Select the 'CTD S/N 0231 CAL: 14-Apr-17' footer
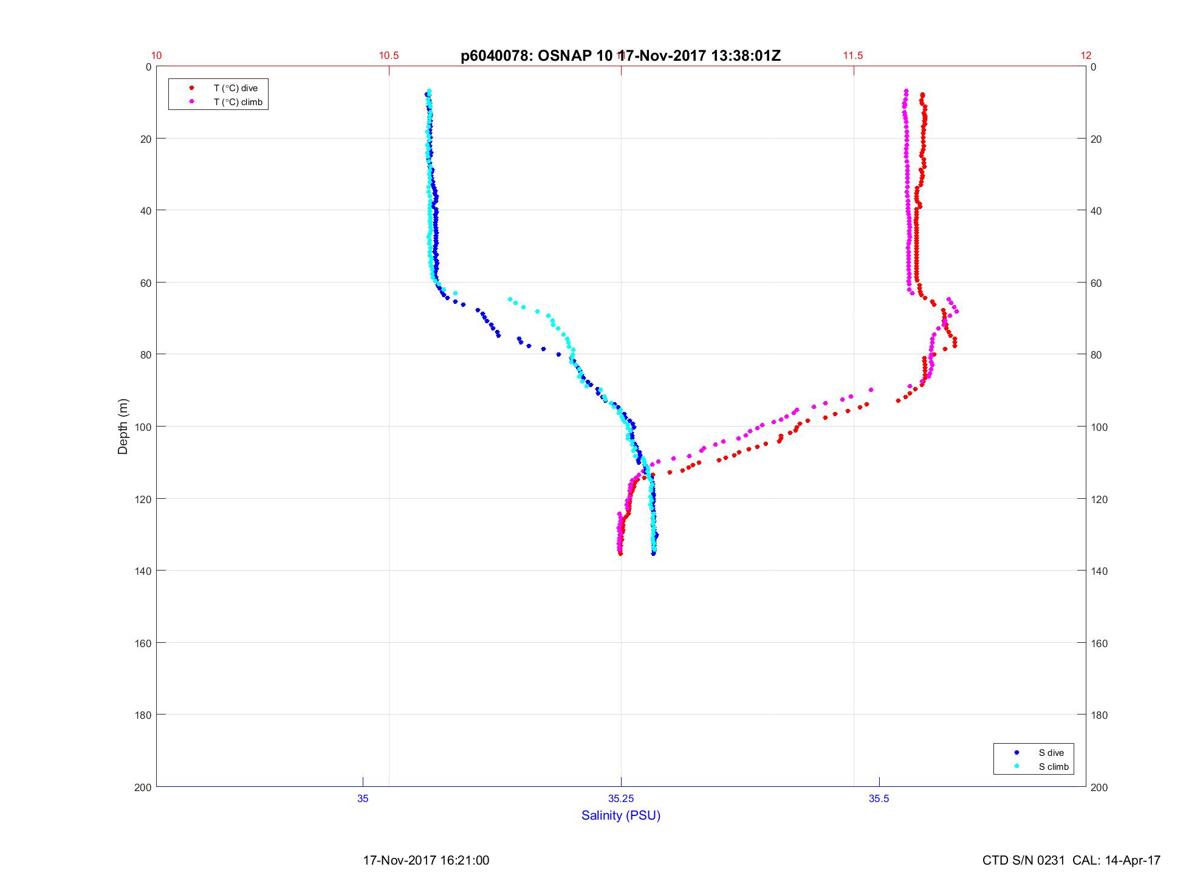This screenshot has height=885, width=1200. [x=1071, y=860]
